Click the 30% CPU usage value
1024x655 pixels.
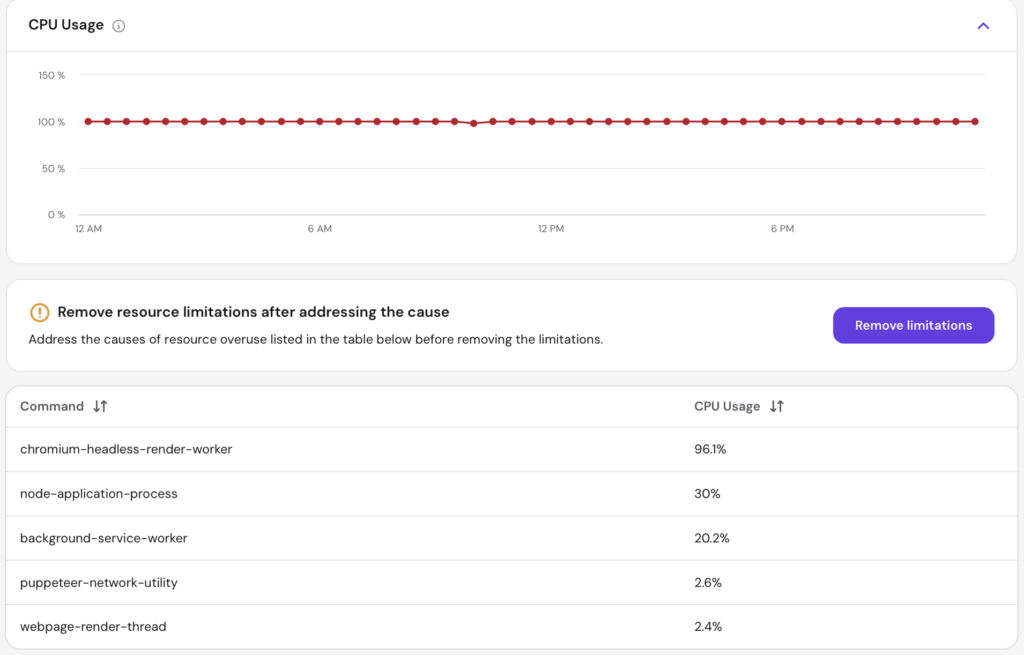click(x=707, y=494)
